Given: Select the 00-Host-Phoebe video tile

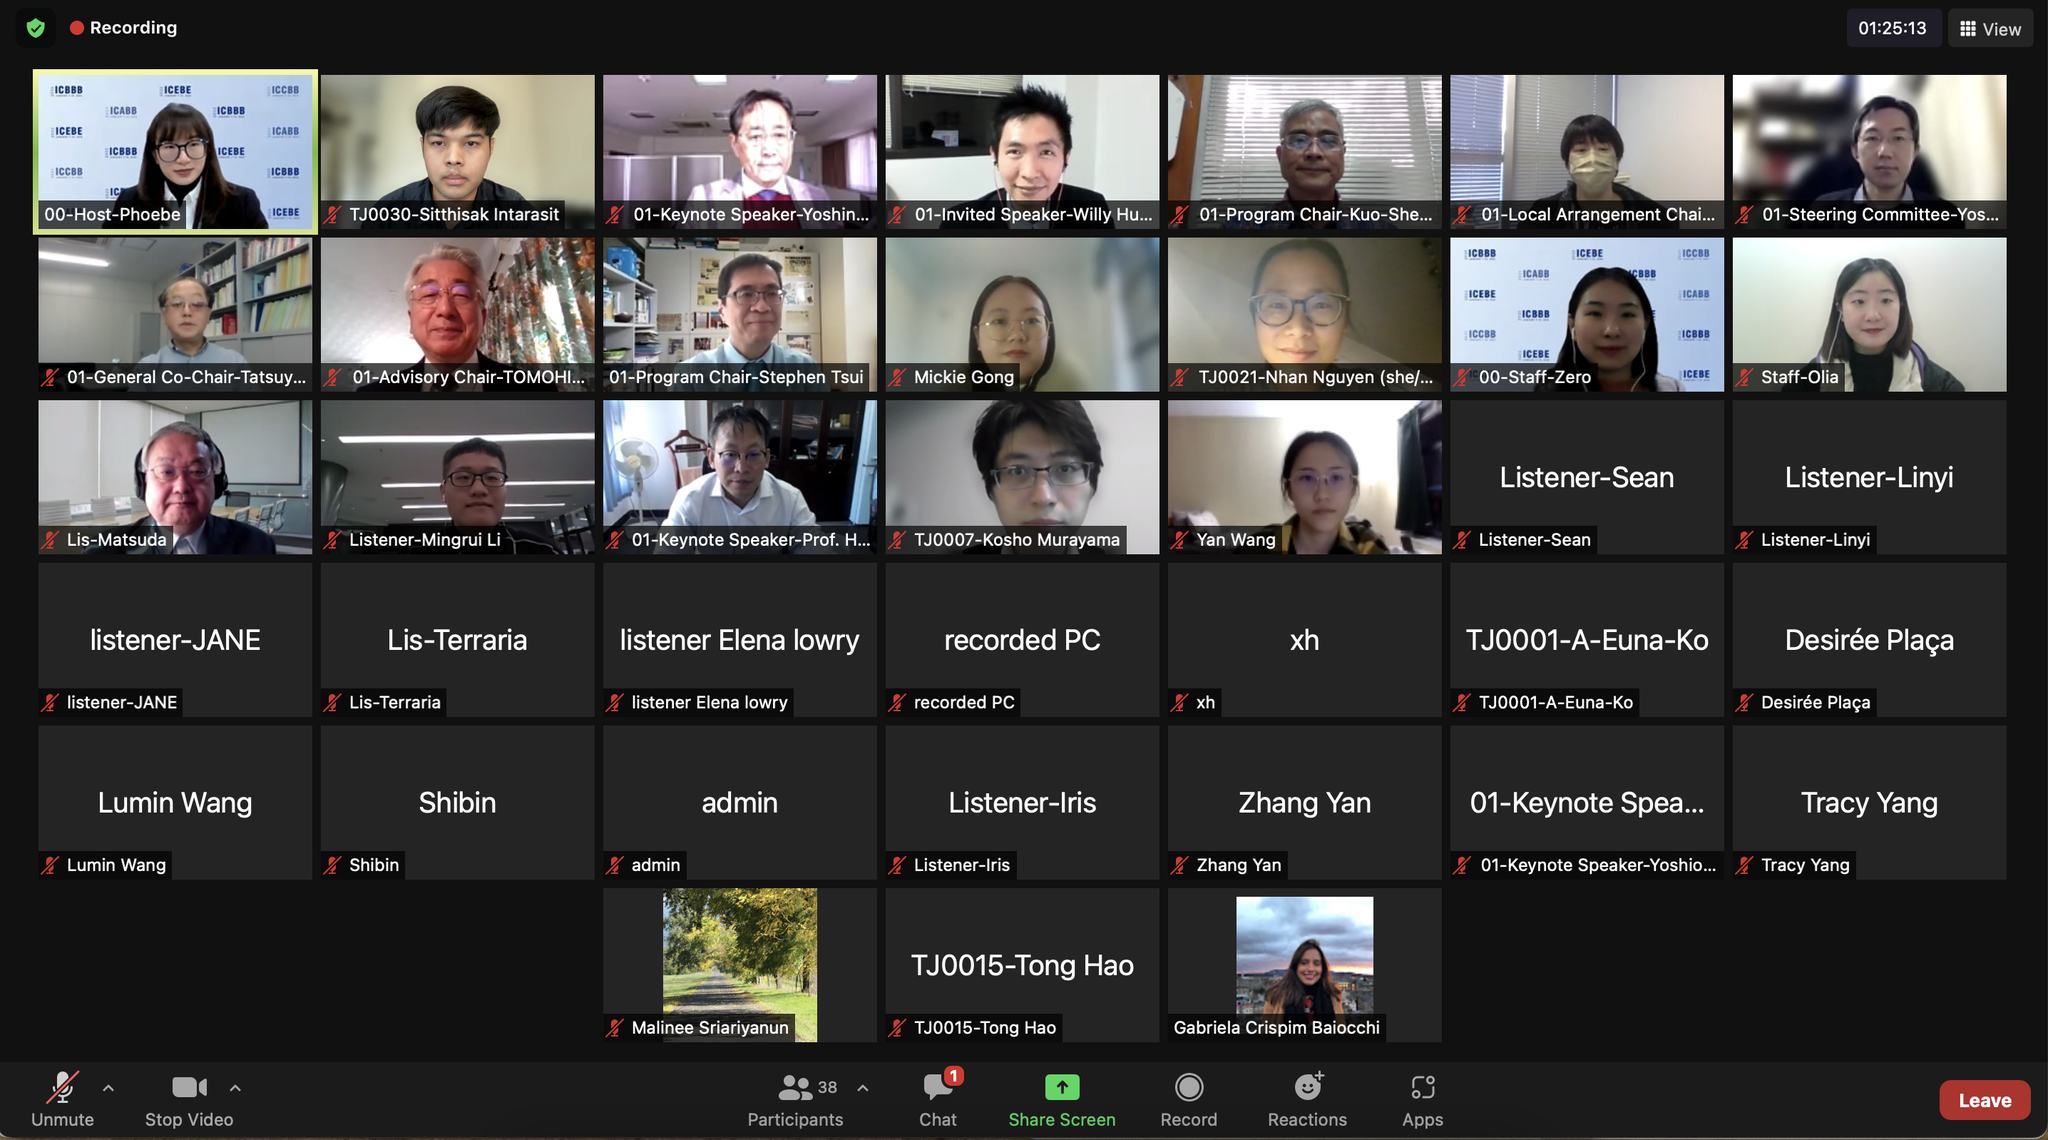Looking at the screenshot, I should pos(175,151).
